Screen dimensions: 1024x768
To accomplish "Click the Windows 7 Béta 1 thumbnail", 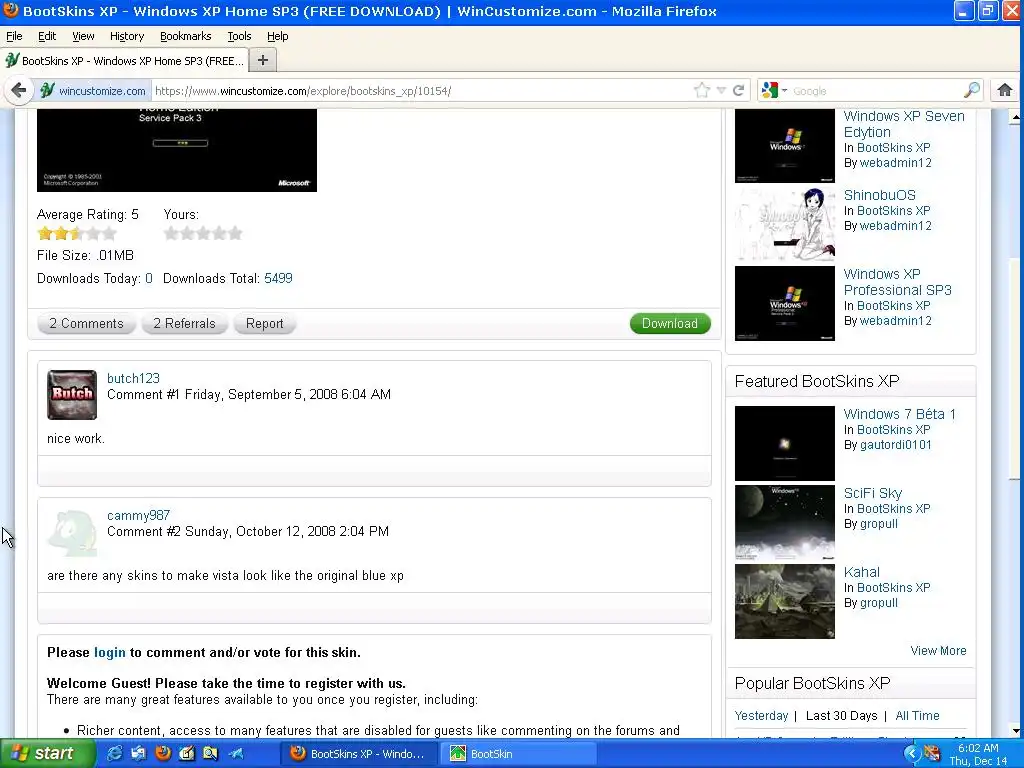I will point(784,443).
